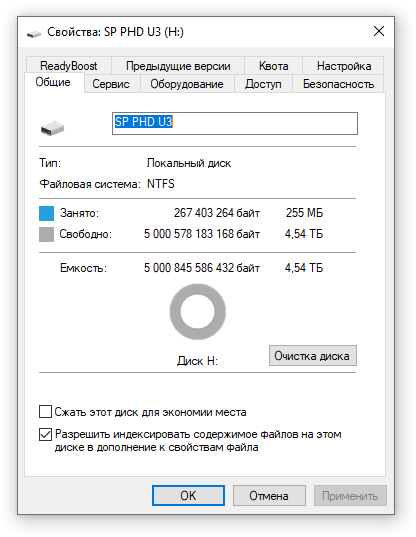Click the blue used space swatch
The width and height of the screenshot is (416, 537).
[x=46, y=213]
